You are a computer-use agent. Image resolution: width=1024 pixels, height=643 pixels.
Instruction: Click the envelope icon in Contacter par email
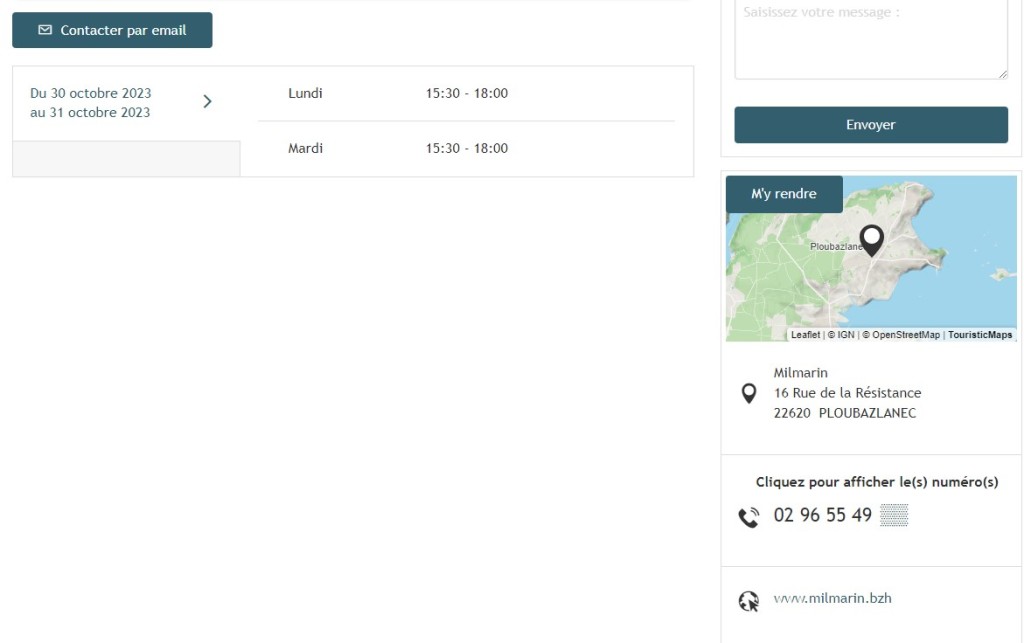[45, 30]
